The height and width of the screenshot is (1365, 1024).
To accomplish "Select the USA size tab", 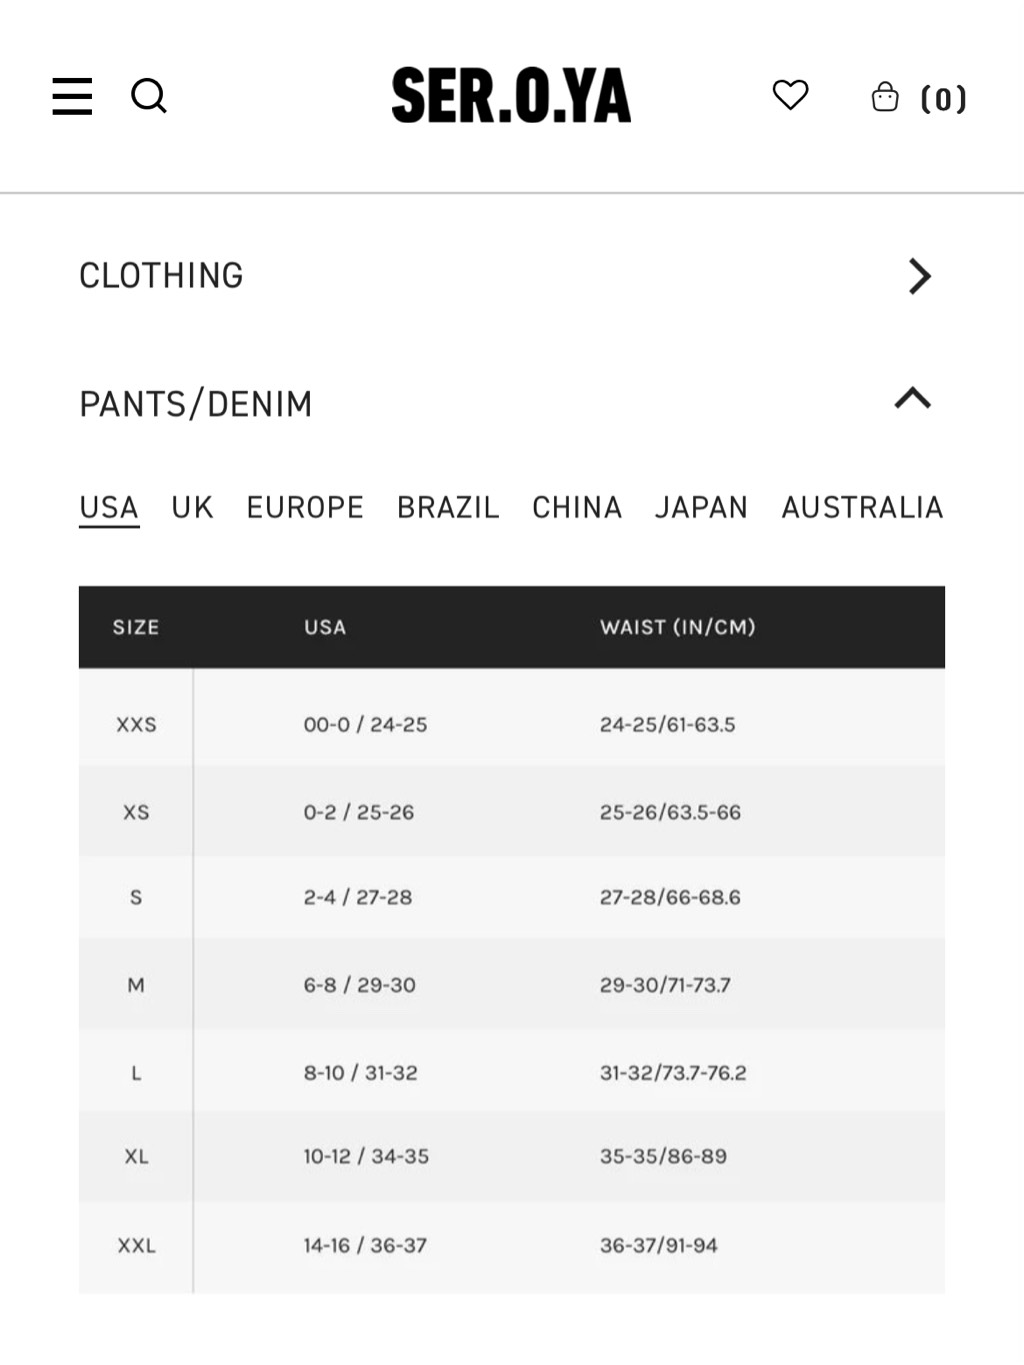I will click(109, 508).
